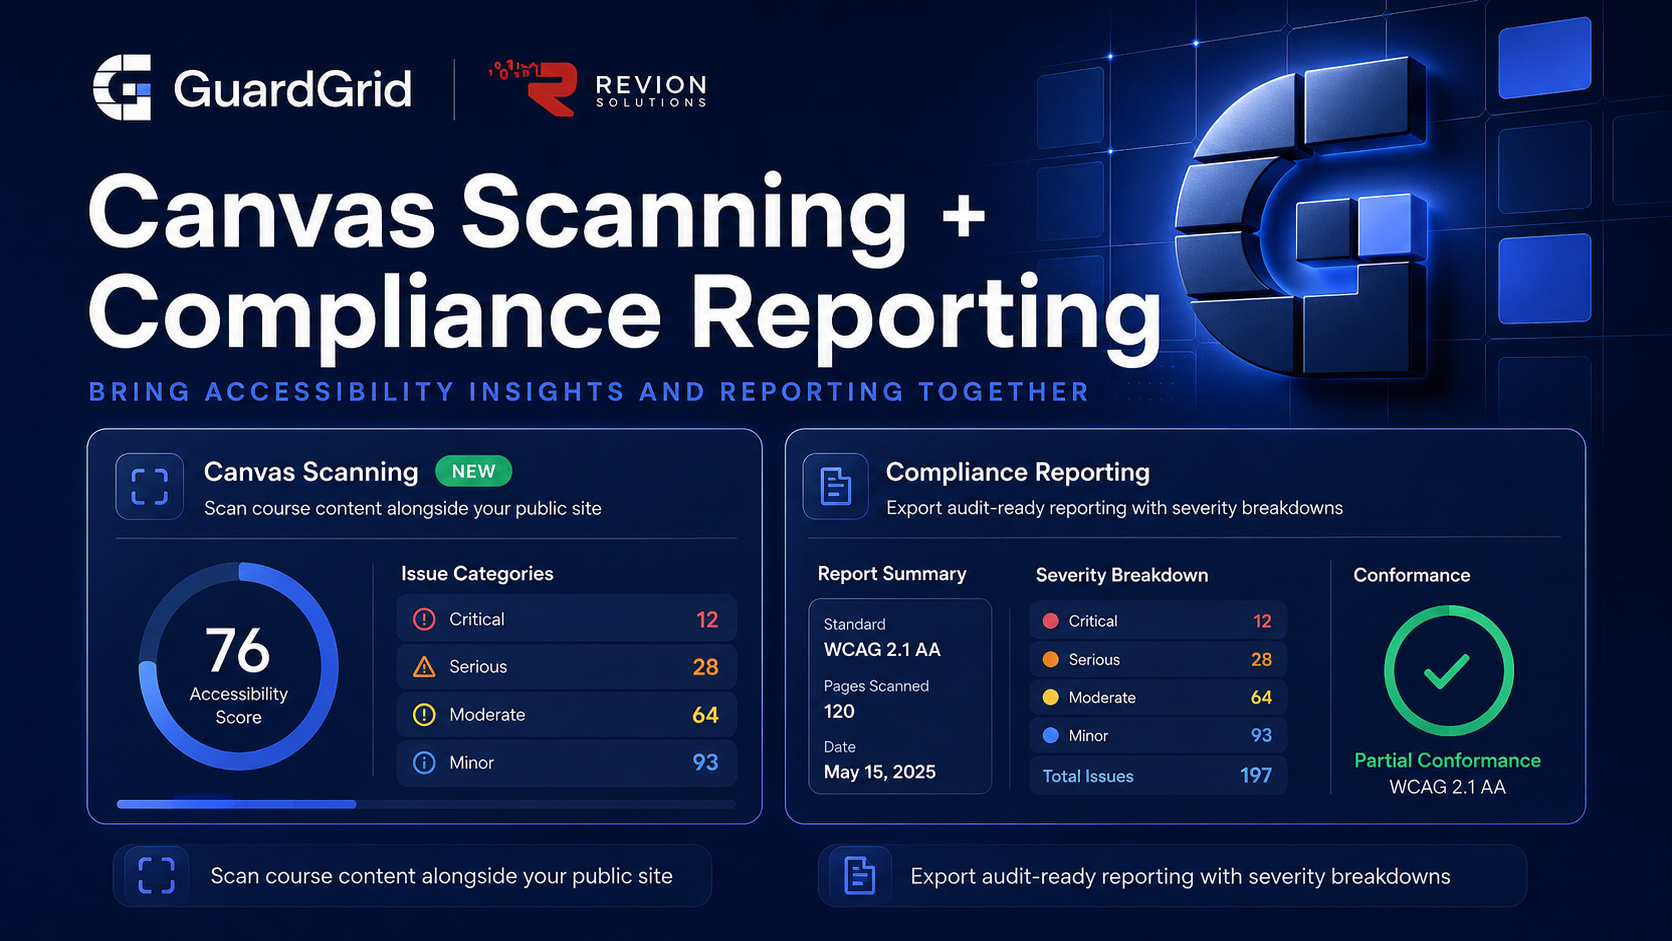Screen dimensions: 1672x941
Task: Click the GuardGrid brand name text
Action: point(292,89)
